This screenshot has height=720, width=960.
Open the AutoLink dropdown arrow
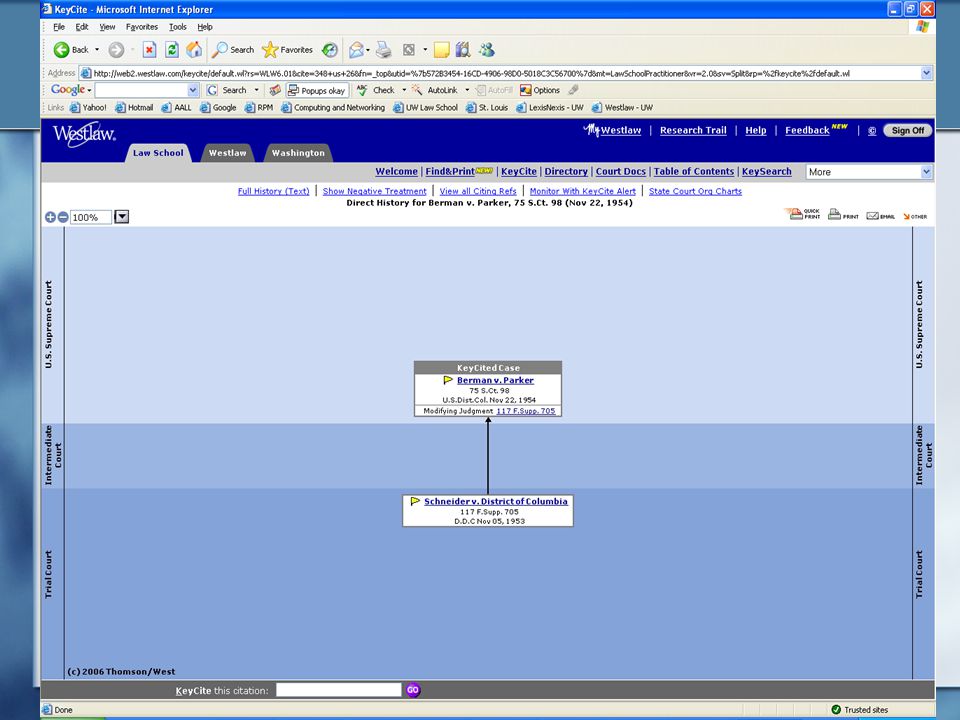click(x=467, y=90)
